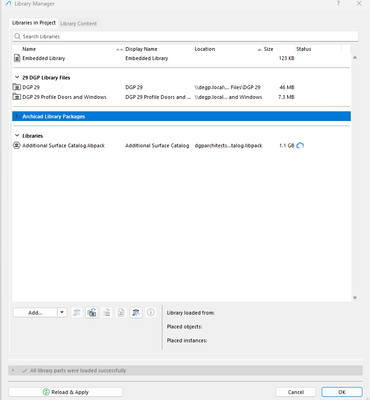
Task: Click the 'All library parts were loaded successfully' message
Action: pos(78,370)
